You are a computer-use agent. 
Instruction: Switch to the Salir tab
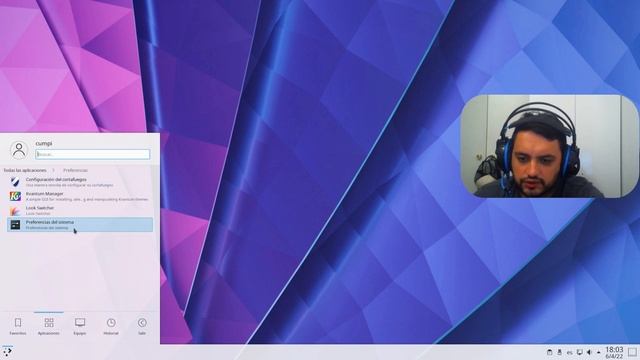pyautogui.click(x=142, y=327)
